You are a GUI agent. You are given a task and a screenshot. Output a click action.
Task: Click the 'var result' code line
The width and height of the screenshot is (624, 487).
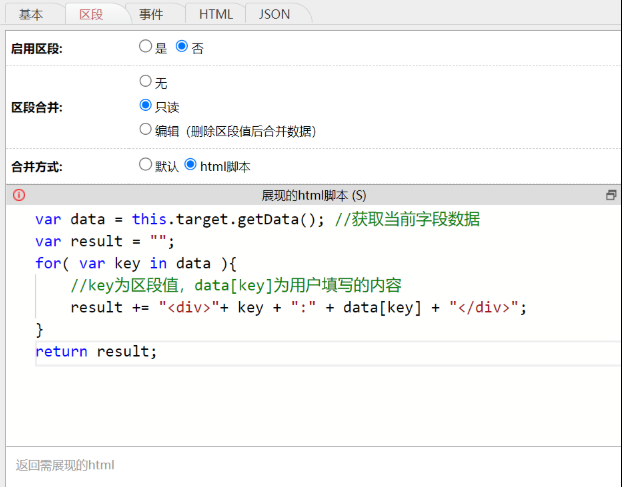coord(104,242)
